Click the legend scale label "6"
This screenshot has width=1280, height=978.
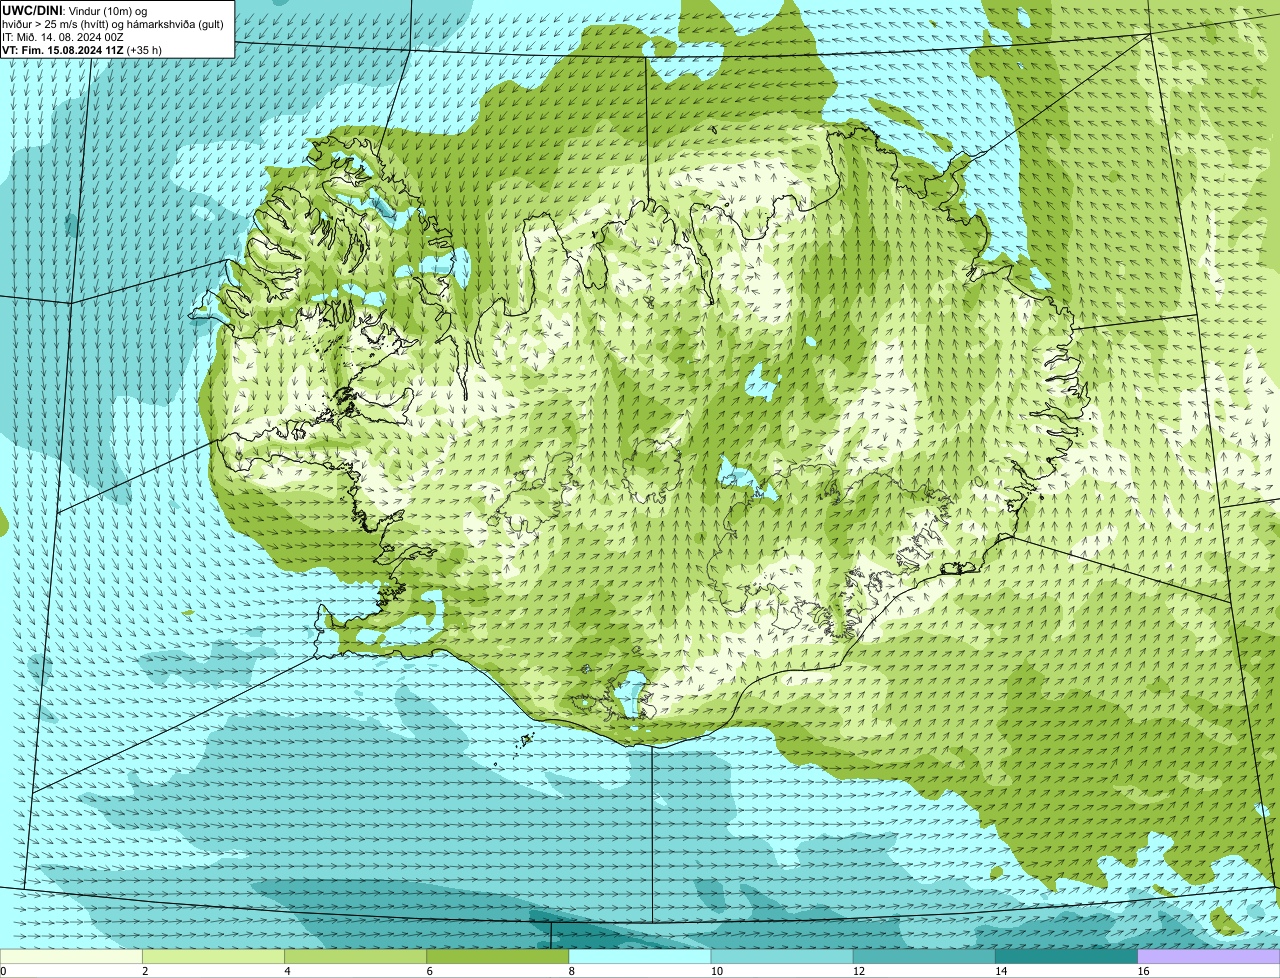pos(430,971)
